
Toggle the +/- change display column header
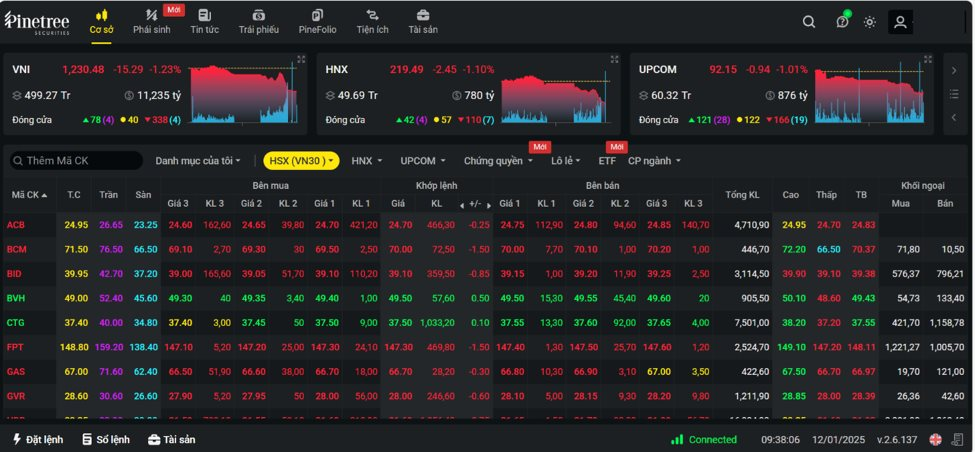click(474, 203)
